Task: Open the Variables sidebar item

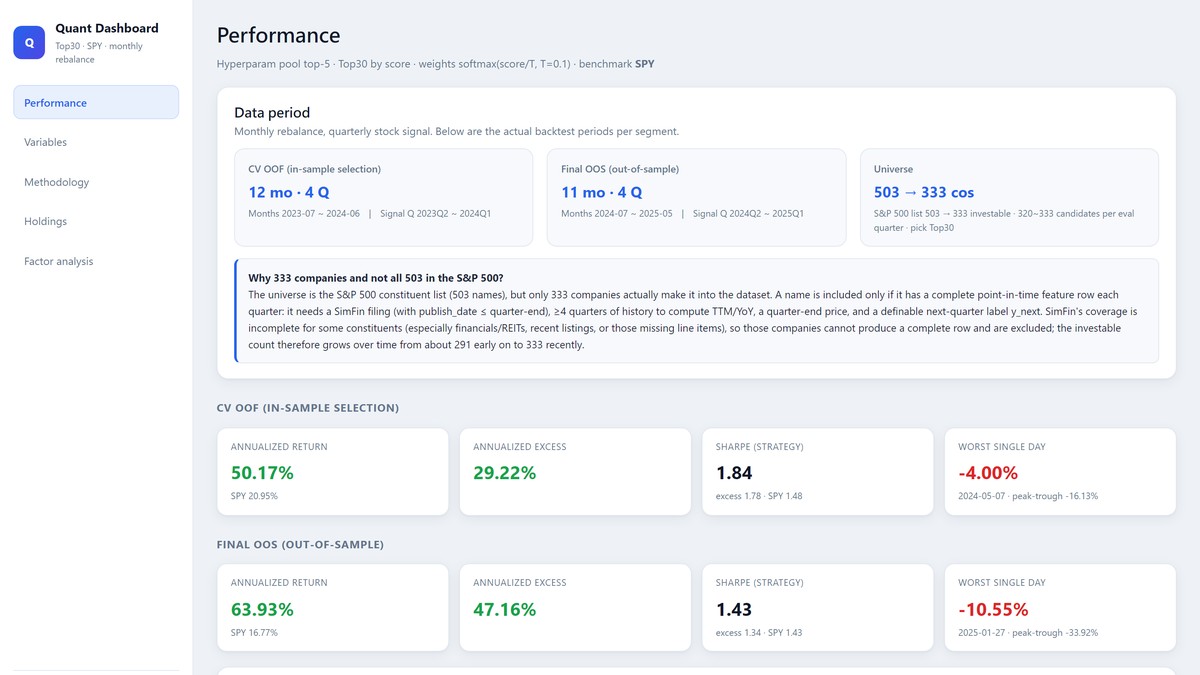Action: pyautogui.click(x=96, y=142)
